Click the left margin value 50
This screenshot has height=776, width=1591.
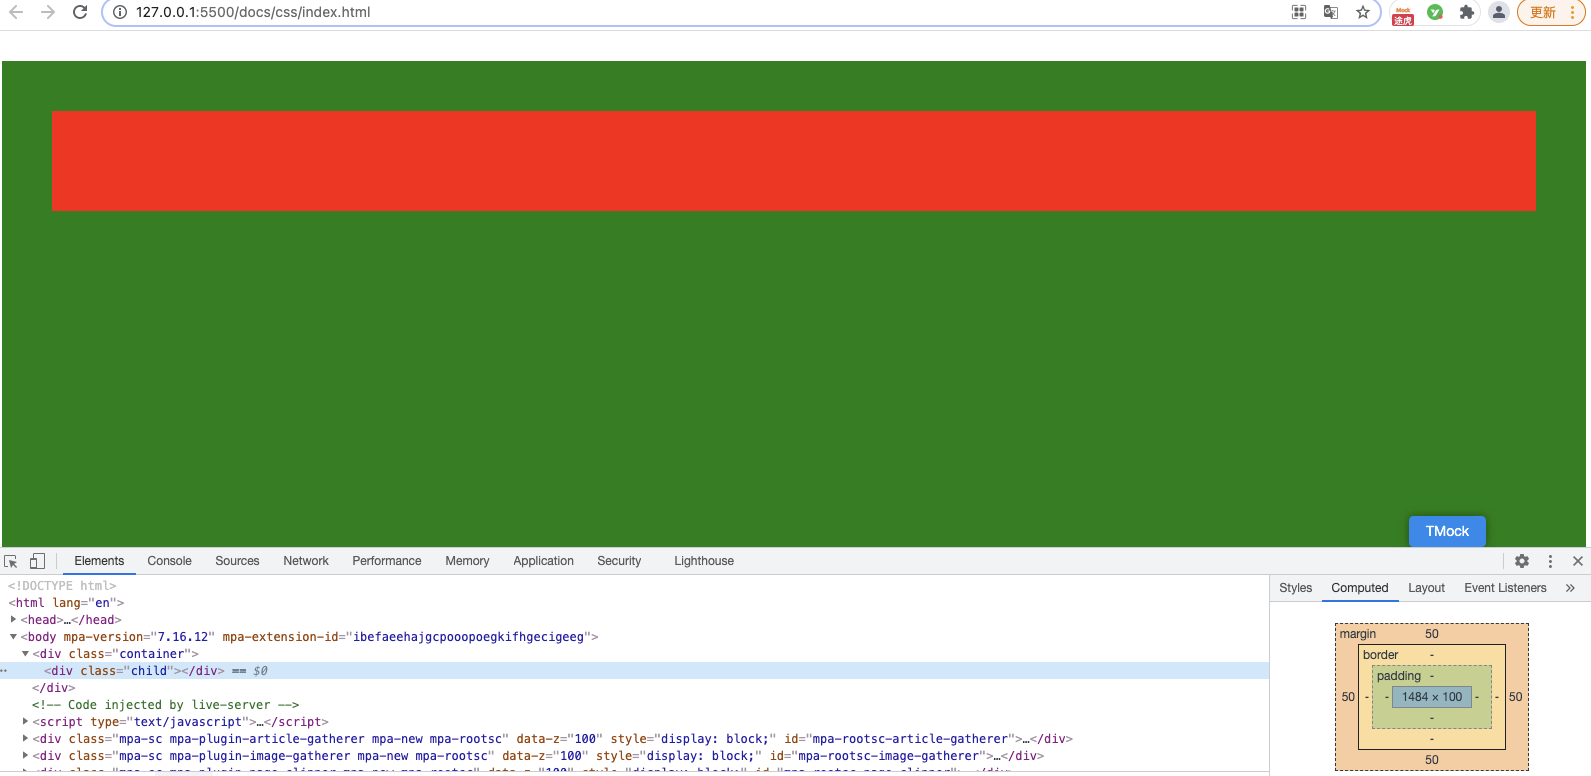(x=1348, y=697)
